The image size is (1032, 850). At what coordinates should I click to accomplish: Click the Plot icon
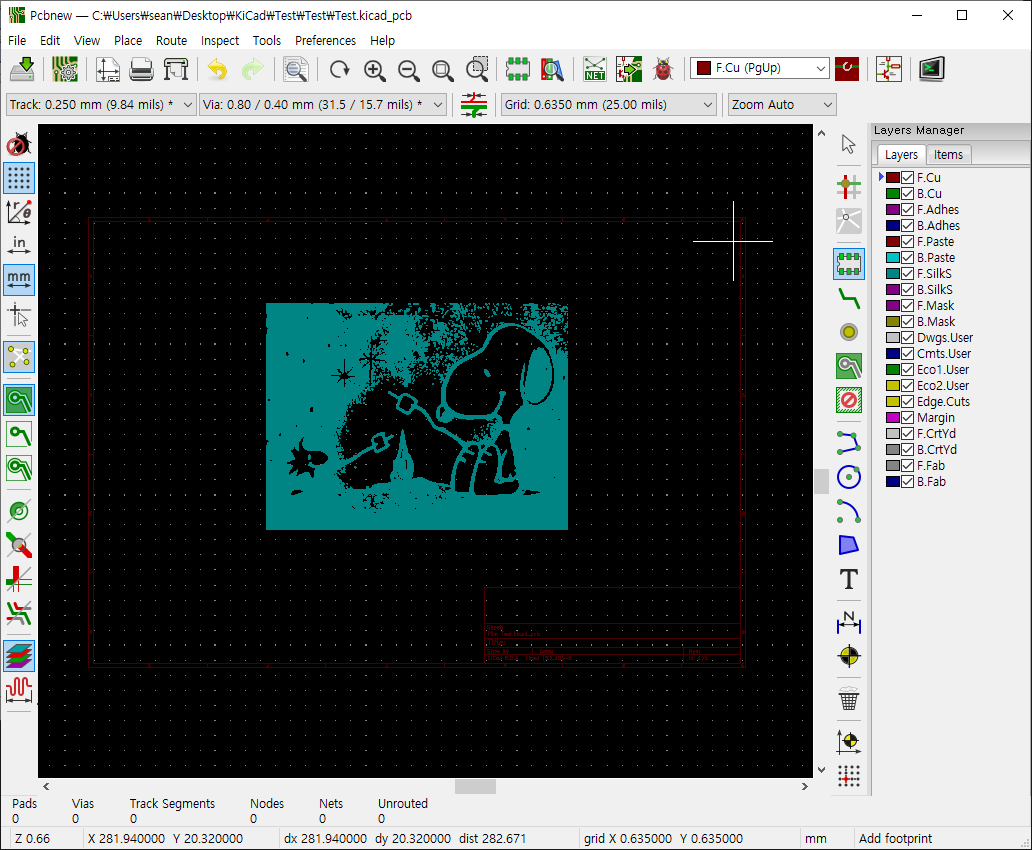(176, 68)
